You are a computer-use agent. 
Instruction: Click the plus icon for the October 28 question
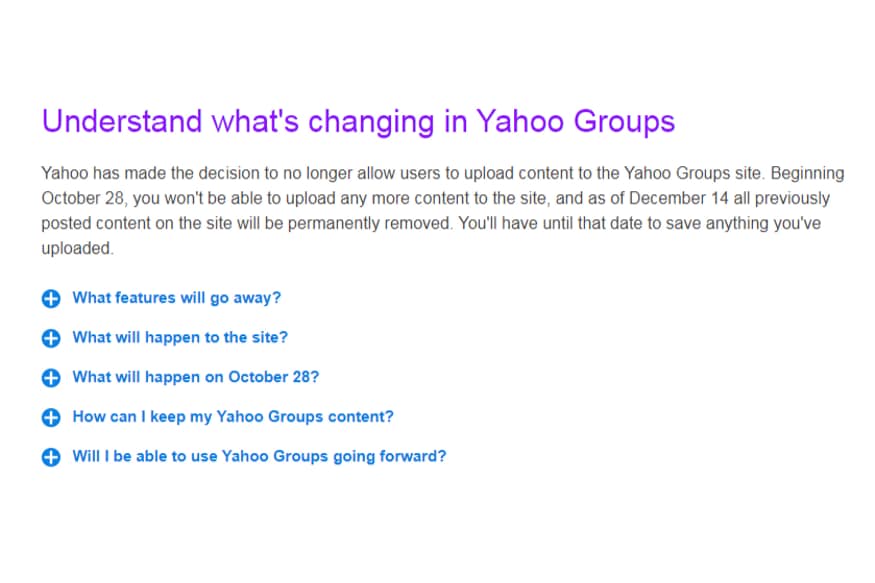(51, 378)
